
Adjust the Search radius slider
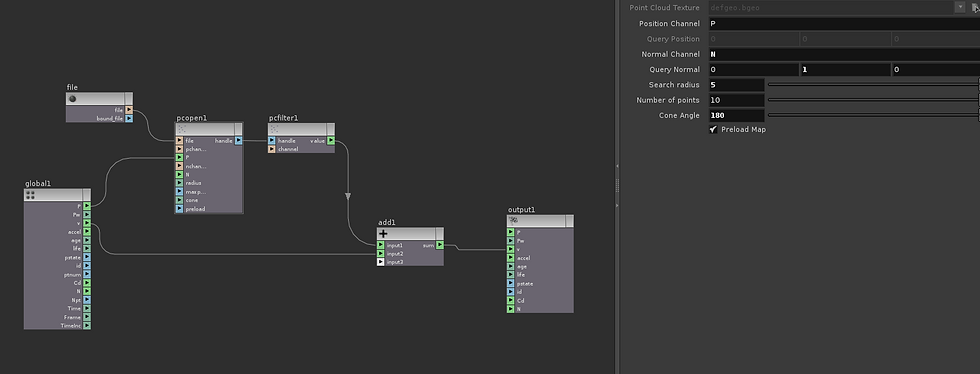pos(874,84)
